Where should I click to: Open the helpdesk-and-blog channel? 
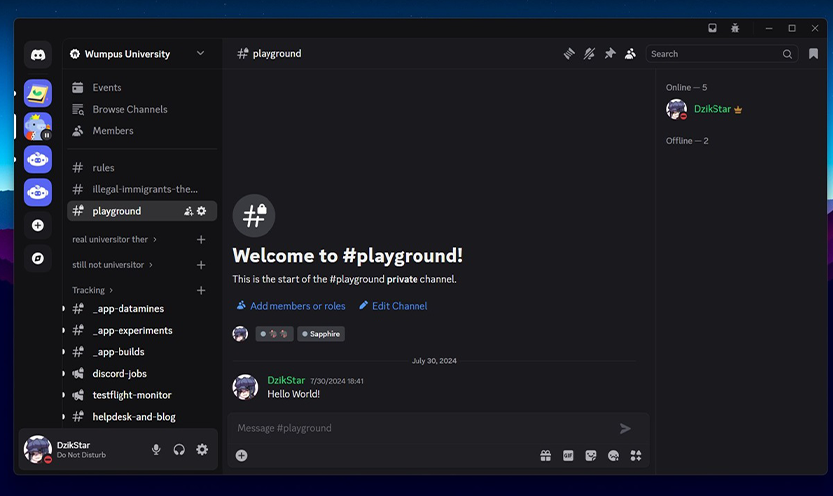pos(142,417)
